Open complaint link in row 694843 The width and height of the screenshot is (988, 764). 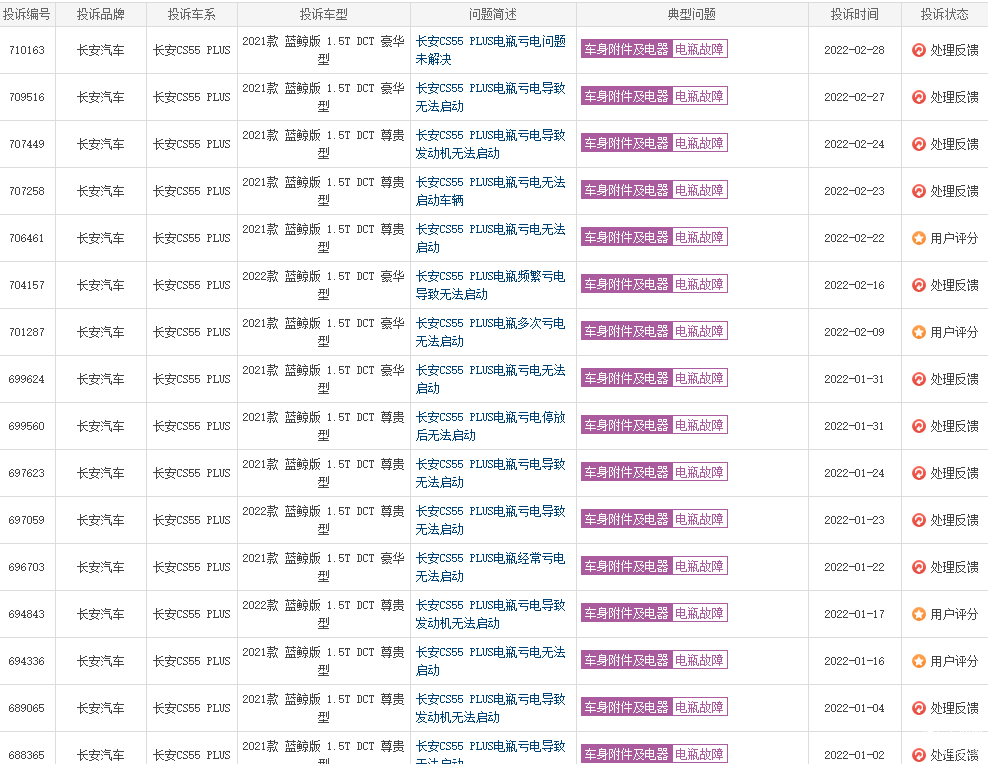(x=491, y=614)
